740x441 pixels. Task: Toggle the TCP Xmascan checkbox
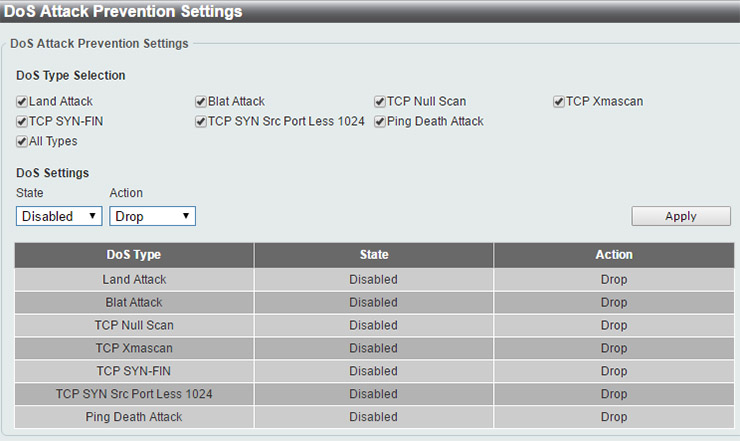[x=559, y=101]
